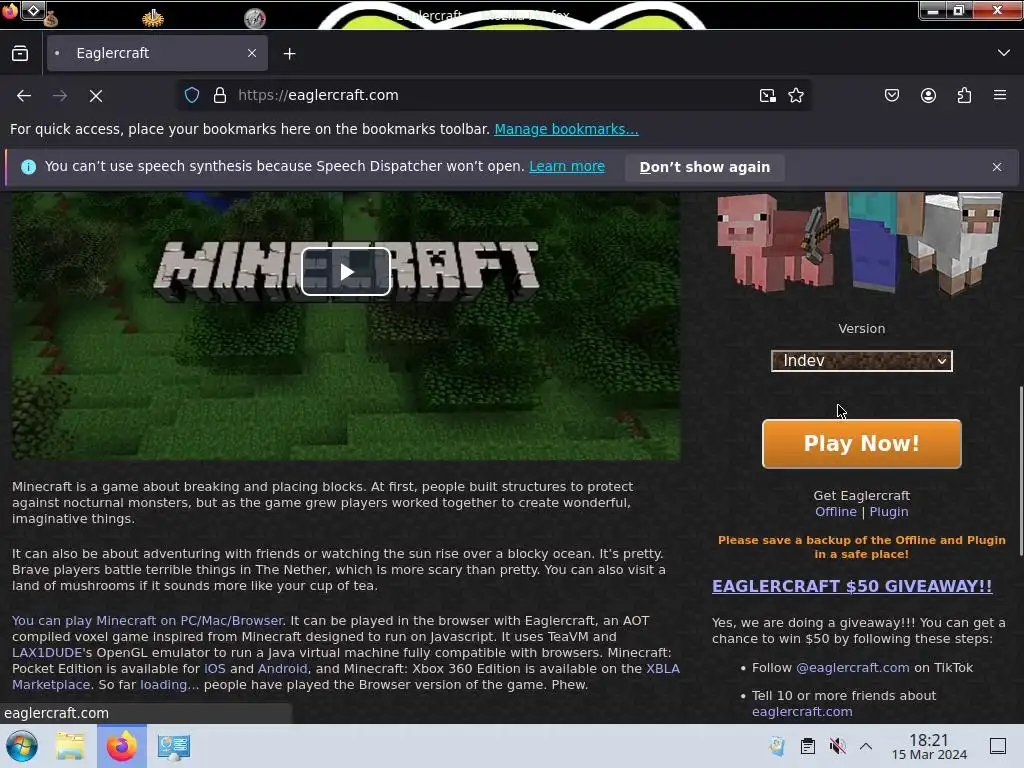Open the EAGLERCRAFT $50 GIVEAWAY heading link
1024x768 pixels.
852,586
